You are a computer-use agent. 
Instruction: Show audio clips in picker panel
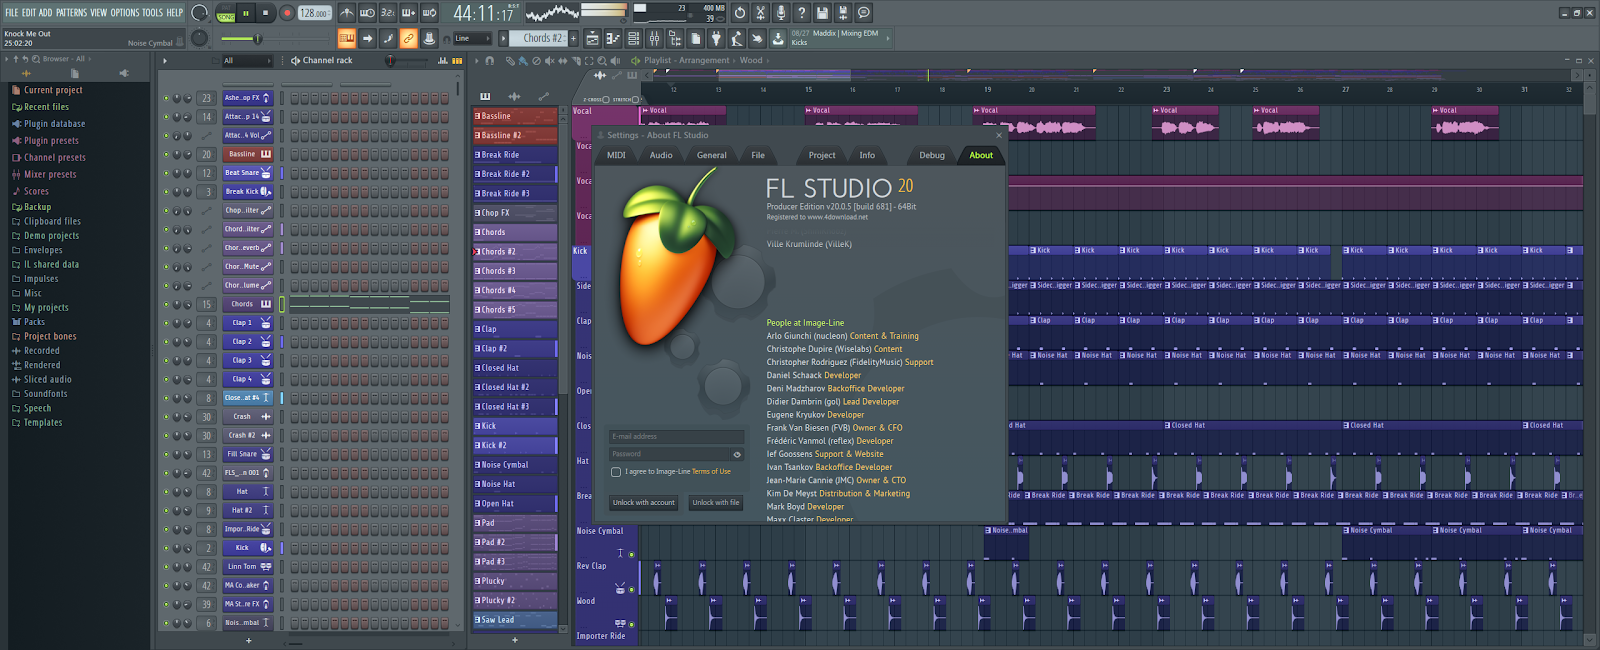514,97
